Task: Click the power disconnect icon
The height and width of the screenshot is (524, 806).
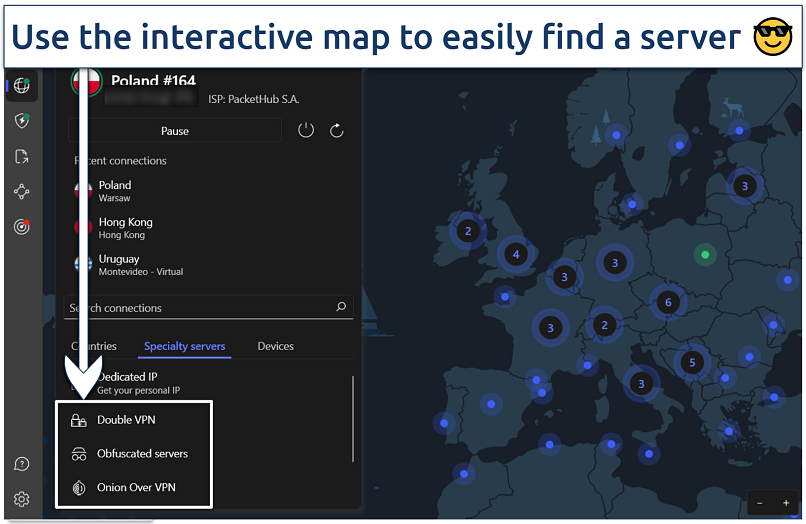Action: (306, 130)
